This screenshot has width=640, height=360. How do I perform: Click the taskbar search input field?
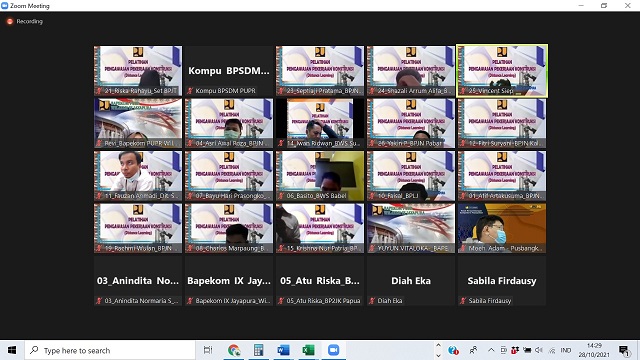point(110,350)
